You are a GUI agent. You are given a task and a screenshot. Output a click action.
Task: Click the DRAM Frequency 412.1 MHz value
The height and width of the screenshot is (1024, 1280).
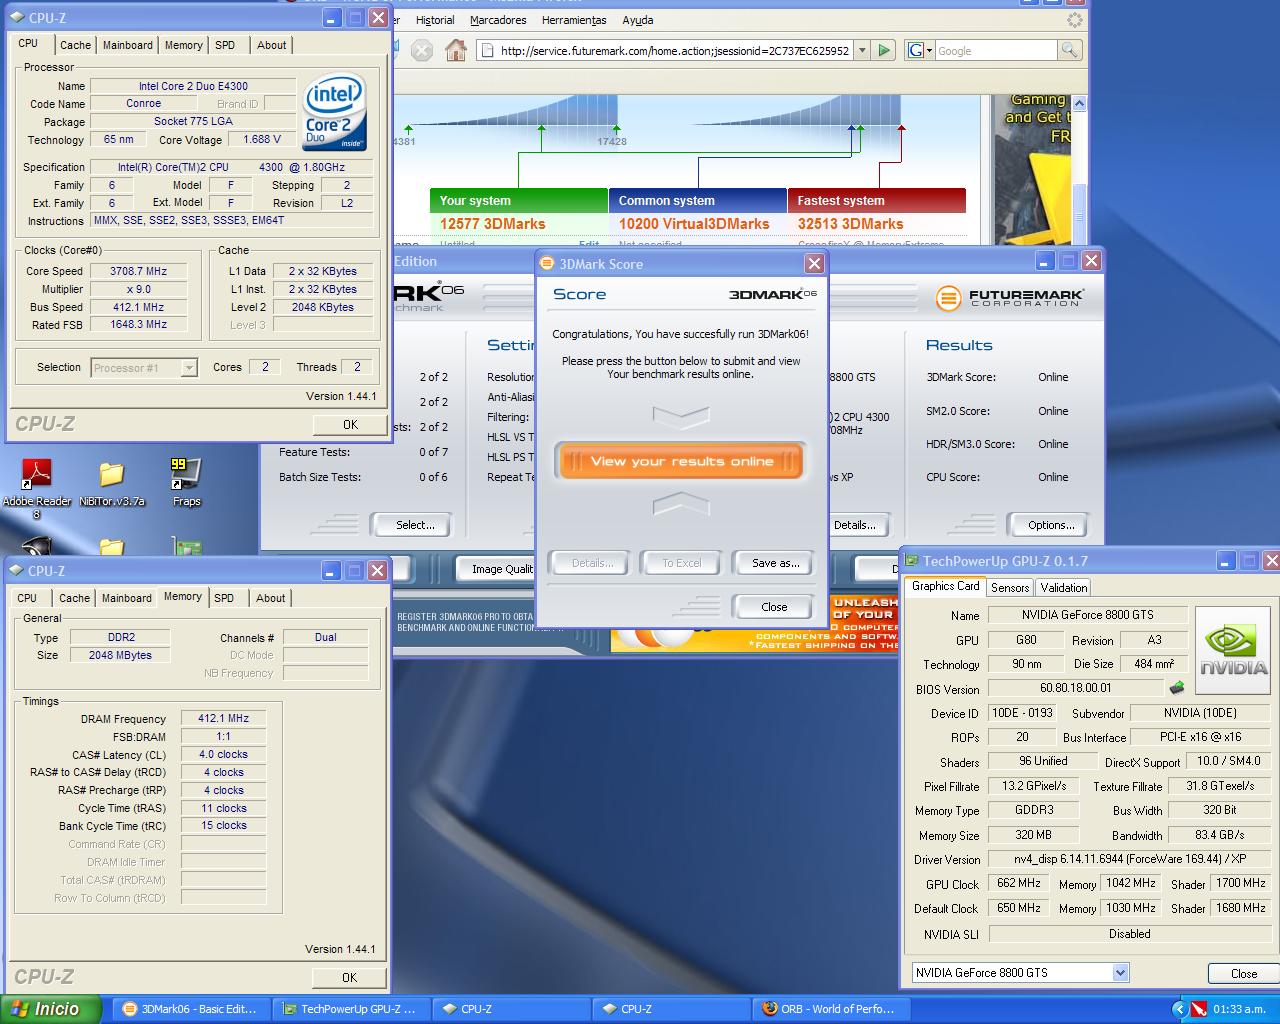[x=224, y=718]
